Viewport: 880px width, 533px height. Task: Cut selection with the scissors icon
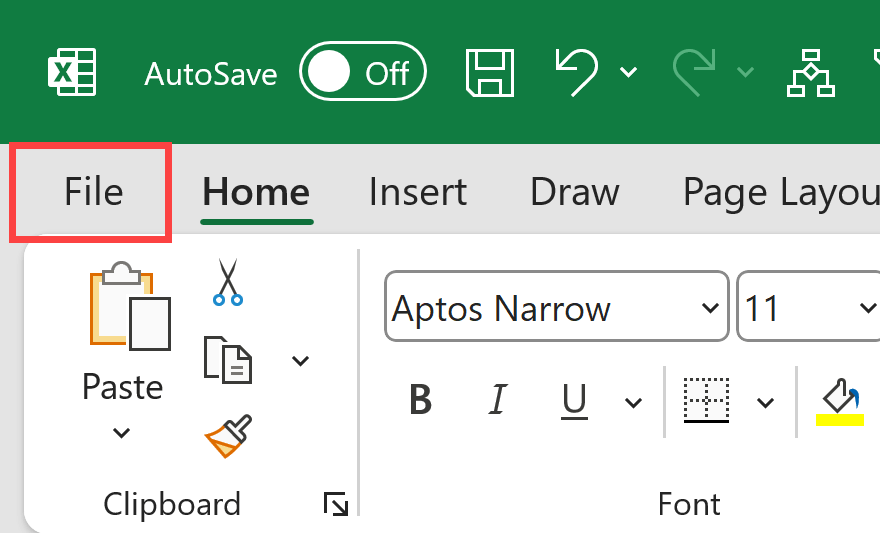pos(228,282)
